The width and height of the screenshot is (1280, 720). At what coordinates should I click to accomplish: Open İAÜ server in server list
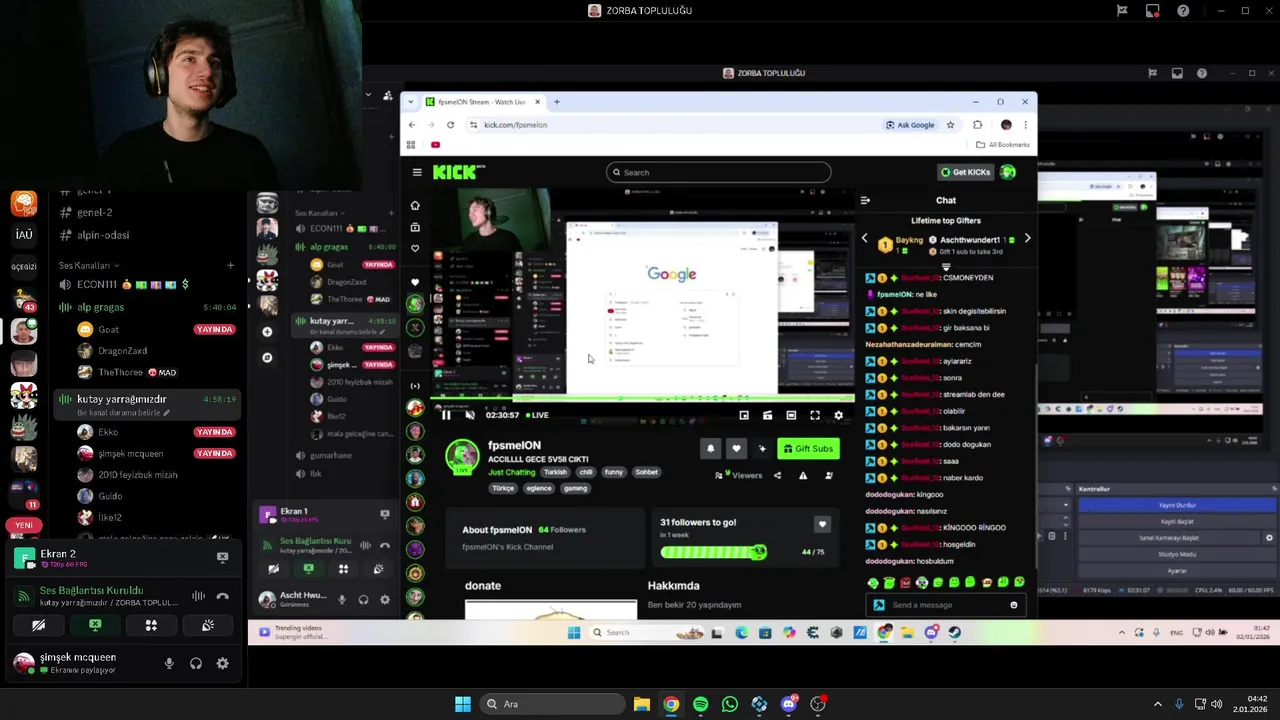pos(24,234)
